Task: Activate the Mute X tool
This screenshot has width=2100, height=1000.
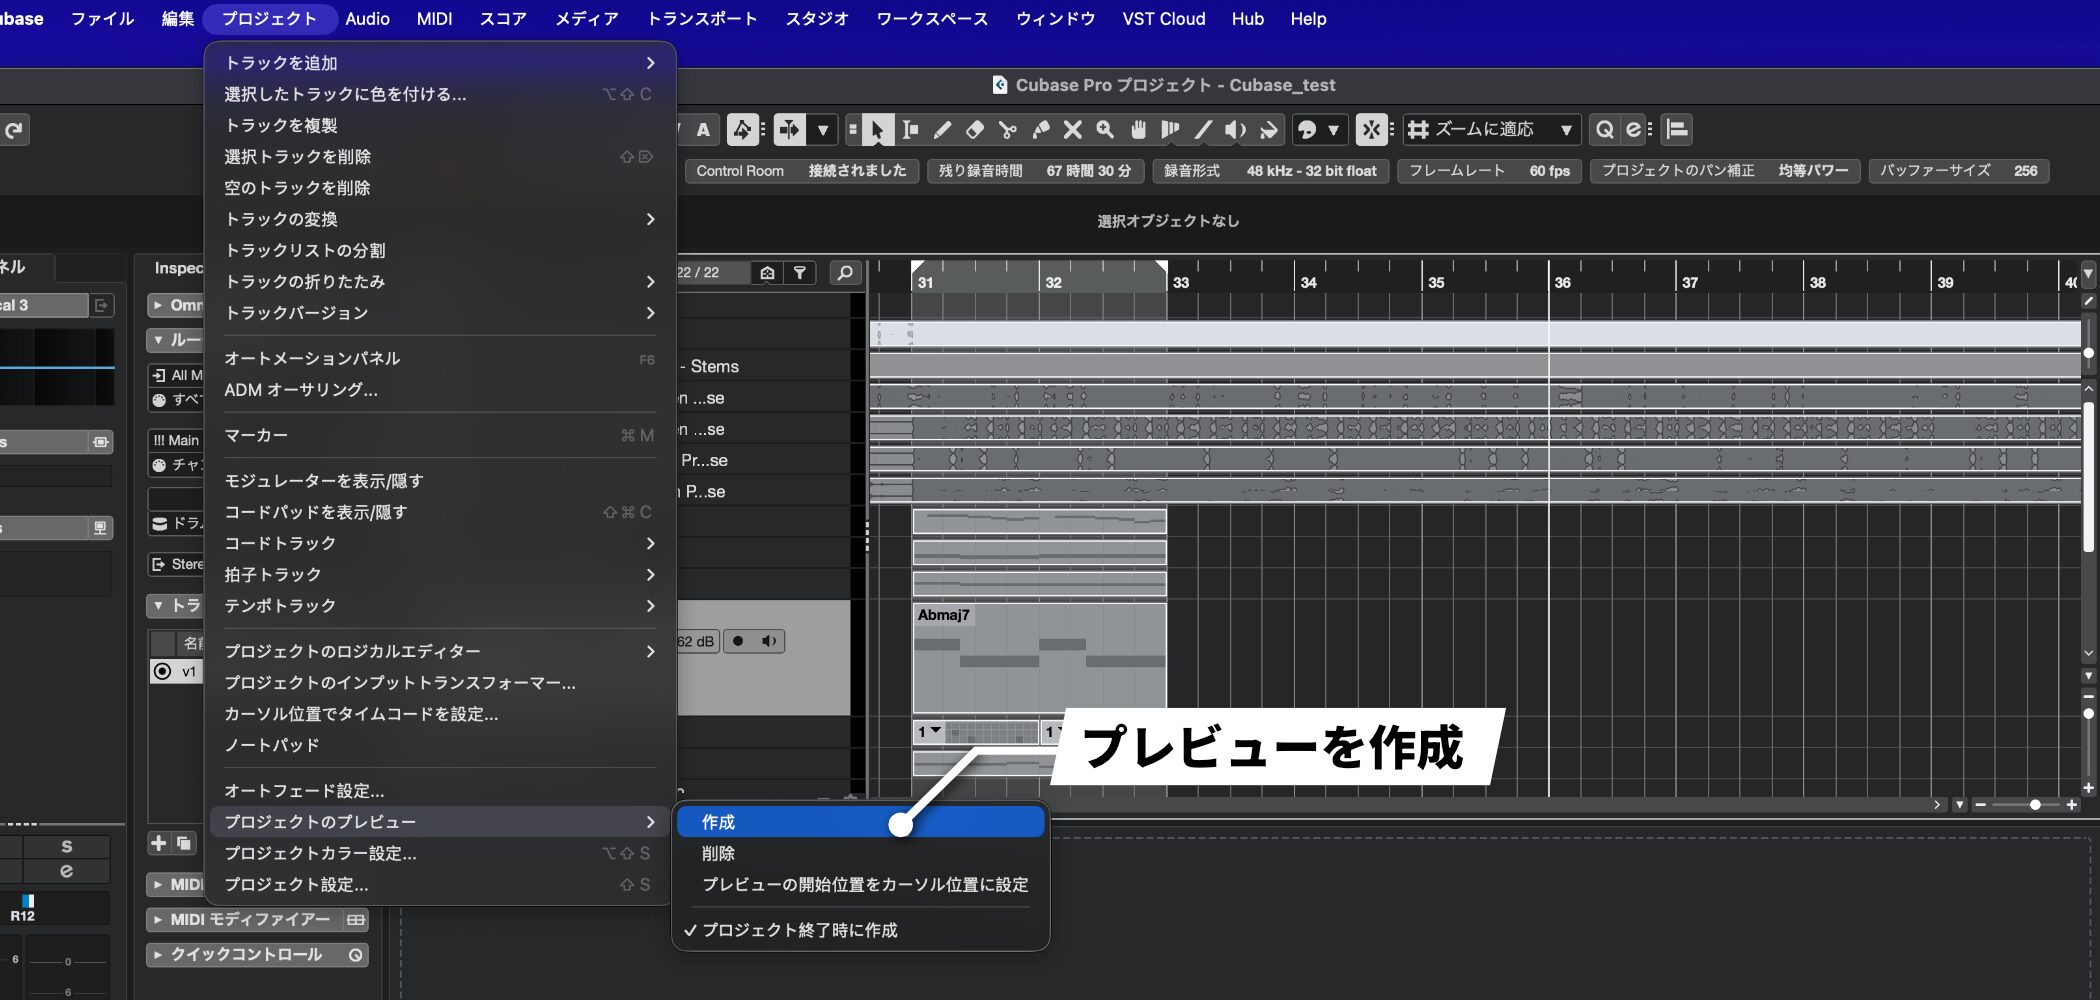Action: click(1073, 130)
